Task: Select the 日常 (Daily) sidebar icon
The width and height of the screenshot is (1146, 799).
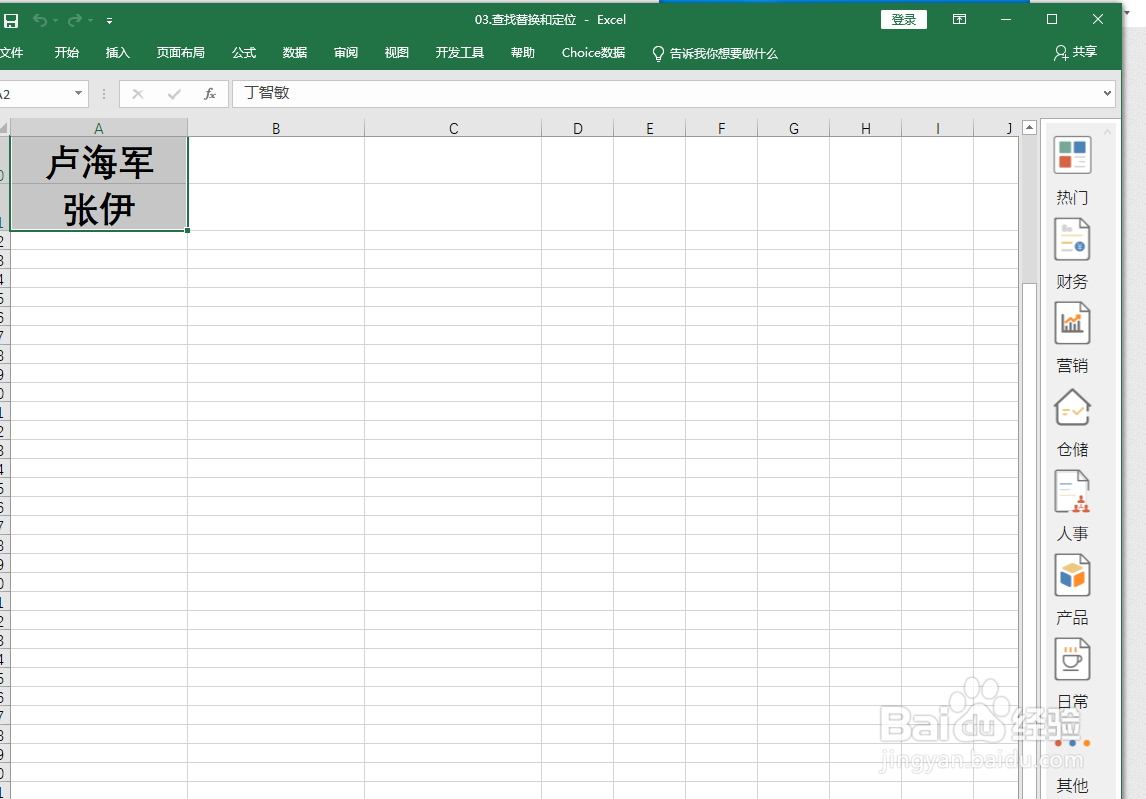Action: (1072, 659)
